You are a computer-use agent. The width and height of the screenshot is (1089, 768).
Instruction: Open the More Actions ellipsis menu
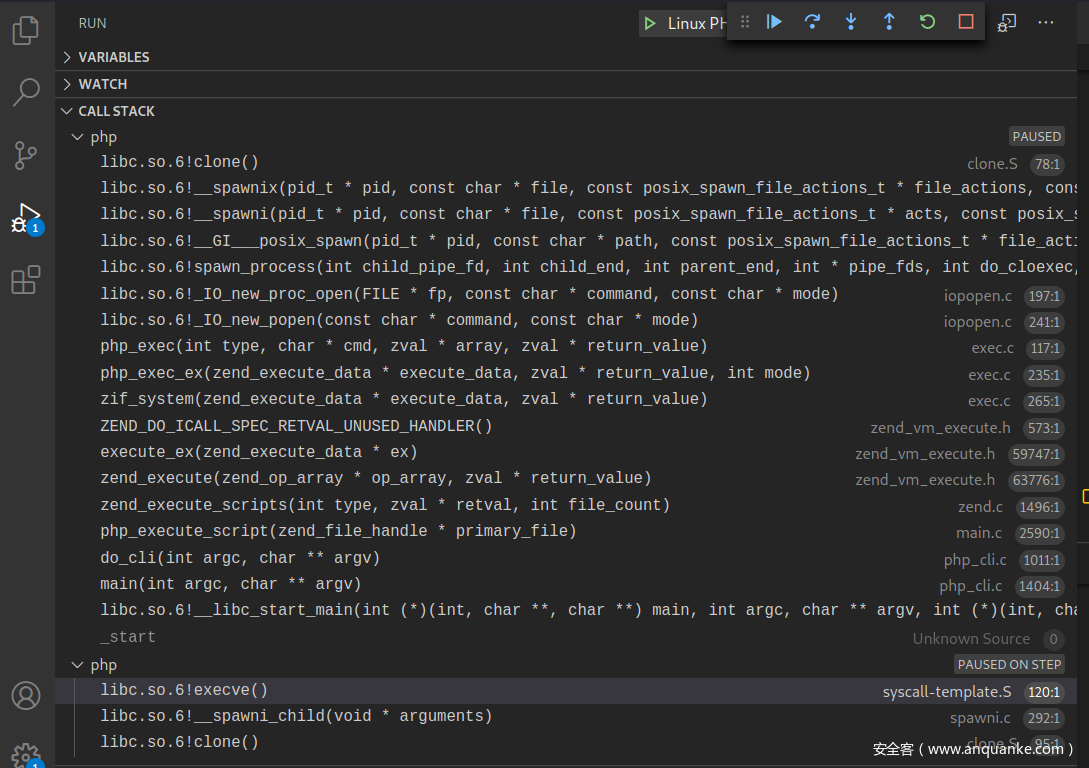[x=1046, y=22]
